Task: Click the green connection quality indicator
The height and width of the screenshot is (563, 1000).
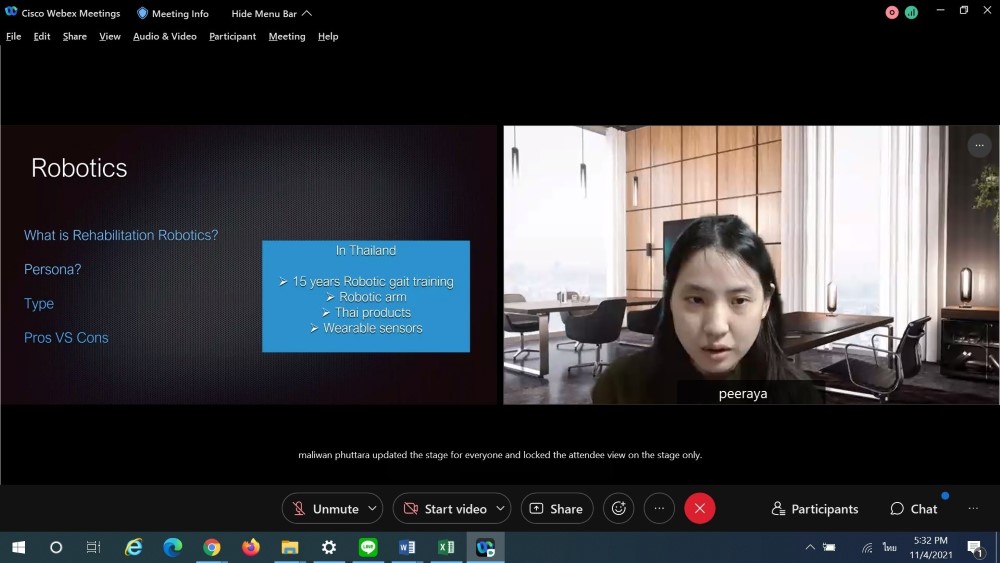Action: [x=911, y=13]
